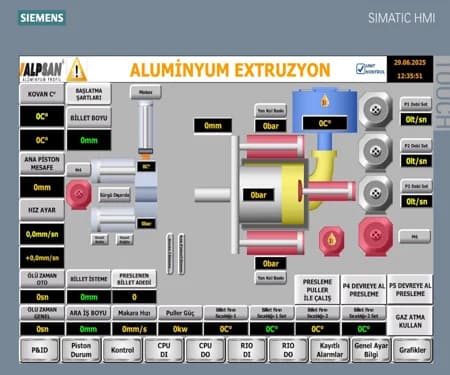Click the SIEMENS logo badge
The width and height of the screenshot is (450, 375).
[x=41, y=17]
